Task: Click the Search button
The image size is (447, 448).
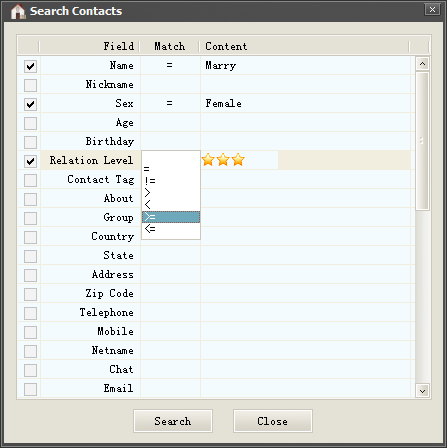Action: click(173, 421)
